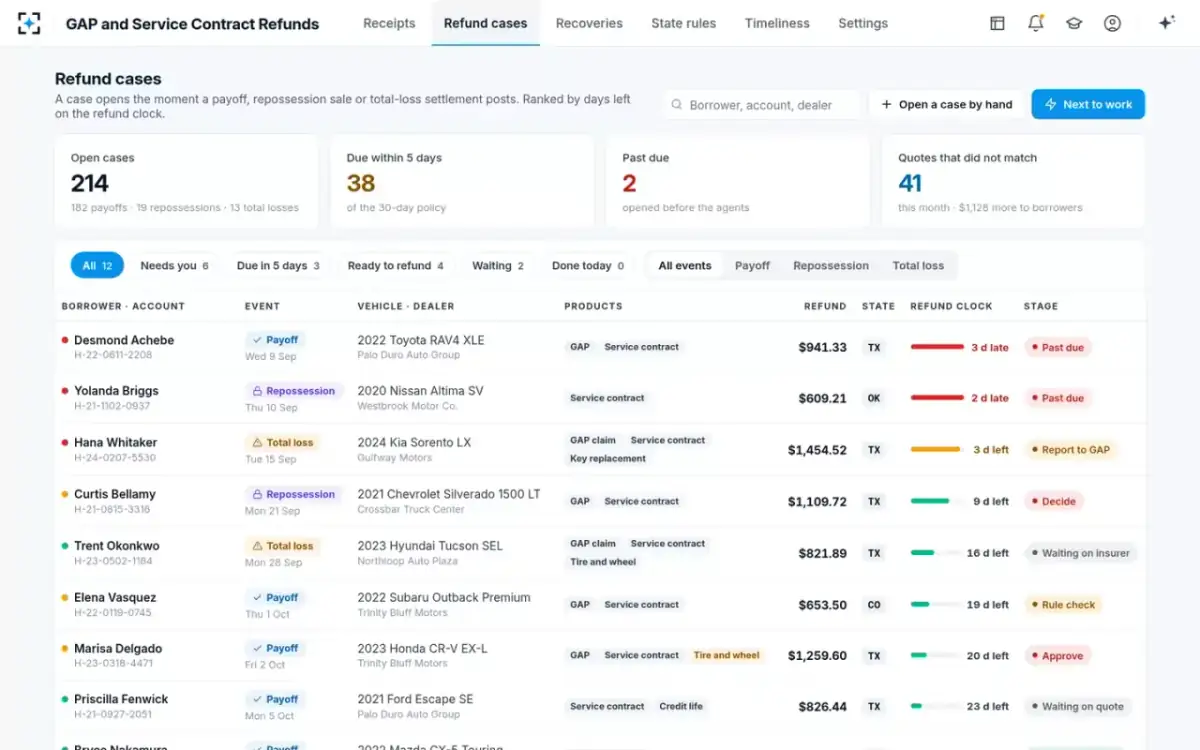Viewport: 1200px width, 750px height.
Task: Filter by Due in 5 days
Action: 278,265
